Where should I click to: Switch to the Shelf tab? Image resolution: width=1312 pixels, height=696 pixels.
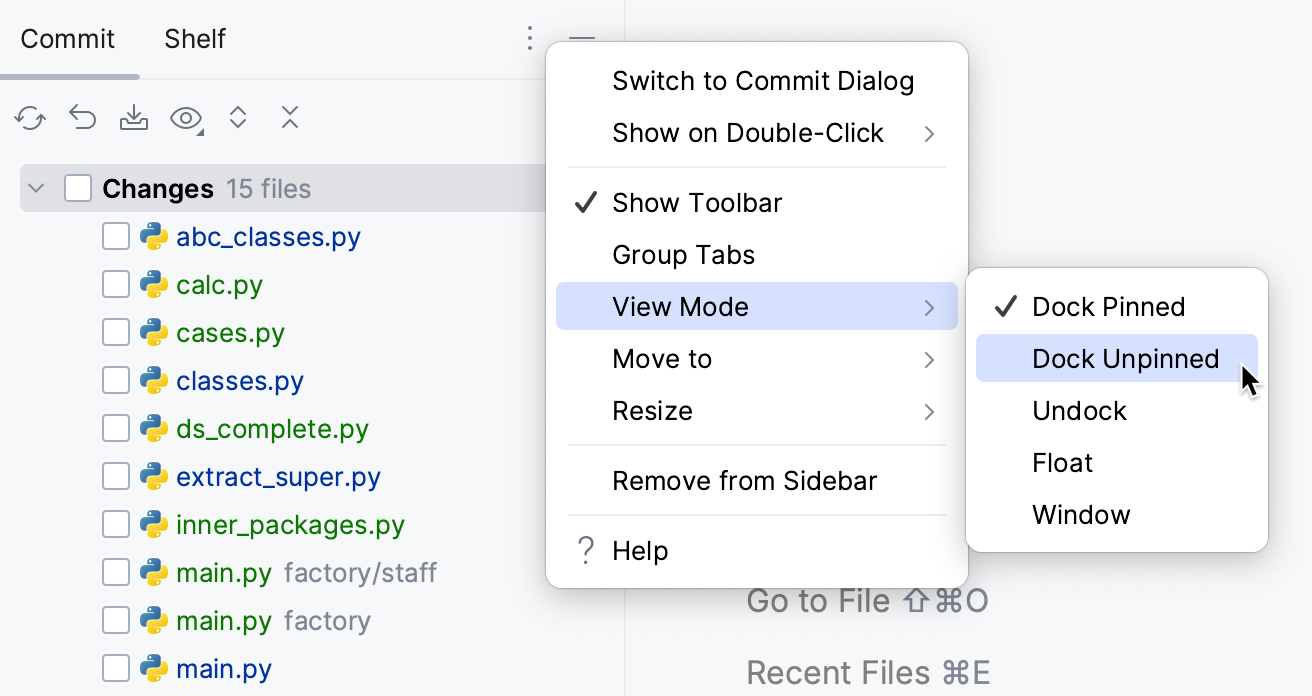point(194,38)
